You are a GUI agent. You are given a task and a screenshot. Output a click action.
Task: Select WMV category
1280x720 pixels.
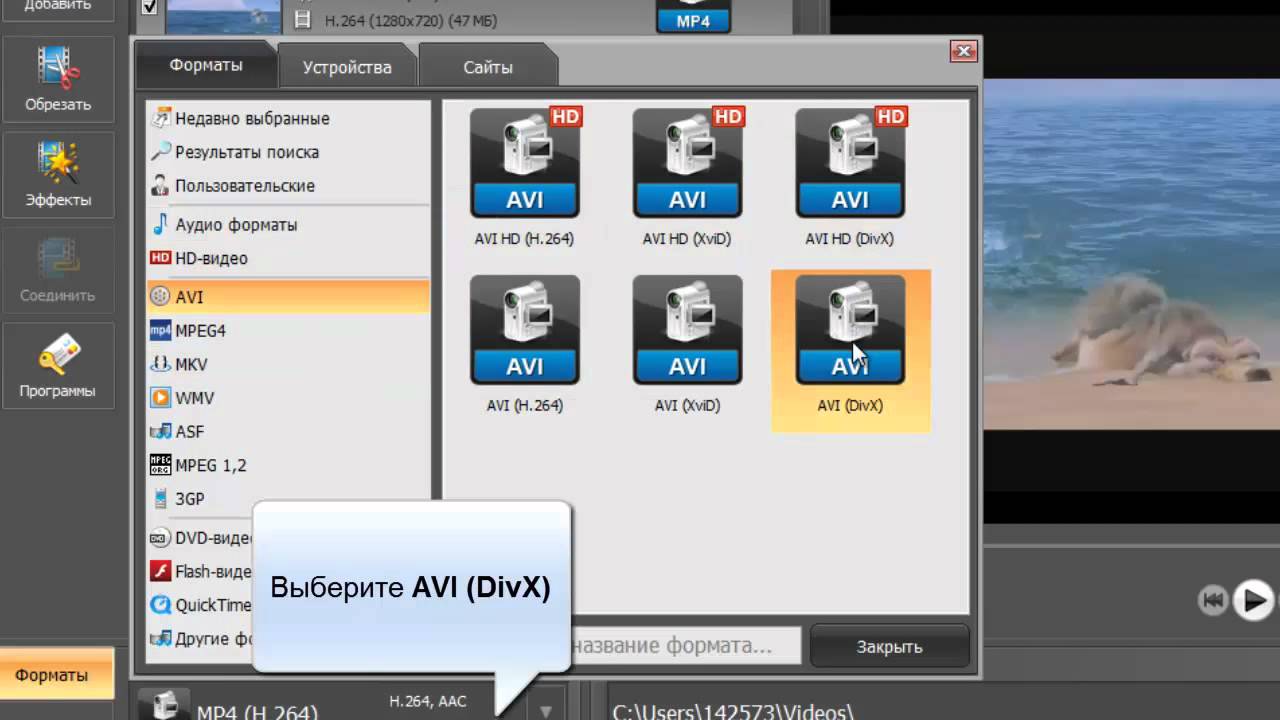coord(289,398)
